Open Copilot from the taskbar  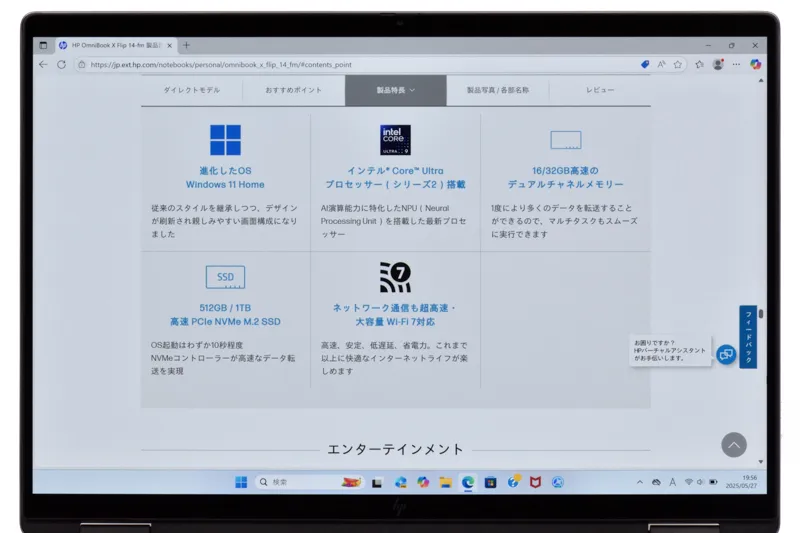pyautogui.click(x=423, y=482)
